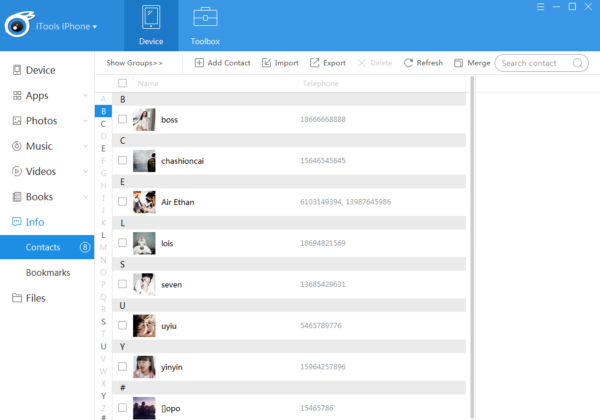Focus the Search contact input field
This screenshot has height=420, width=600.
pos(535,63)
